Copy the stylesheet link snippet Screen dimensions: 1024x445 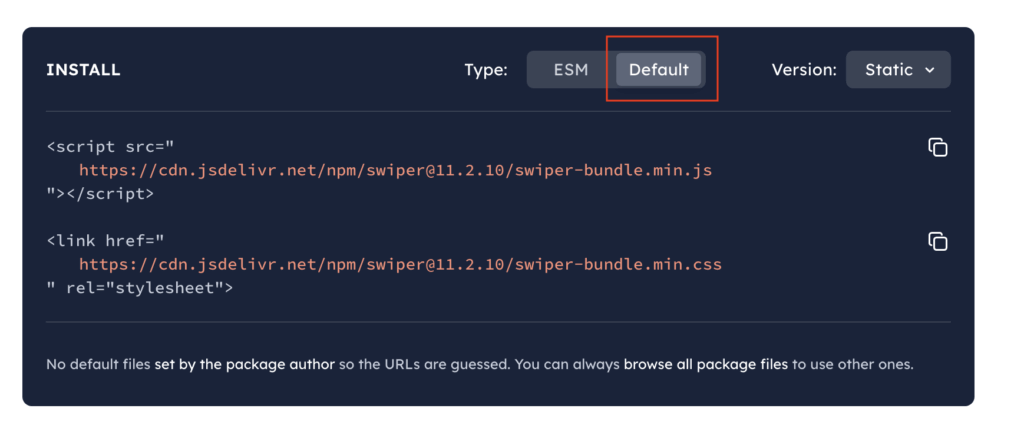(938, 242)
